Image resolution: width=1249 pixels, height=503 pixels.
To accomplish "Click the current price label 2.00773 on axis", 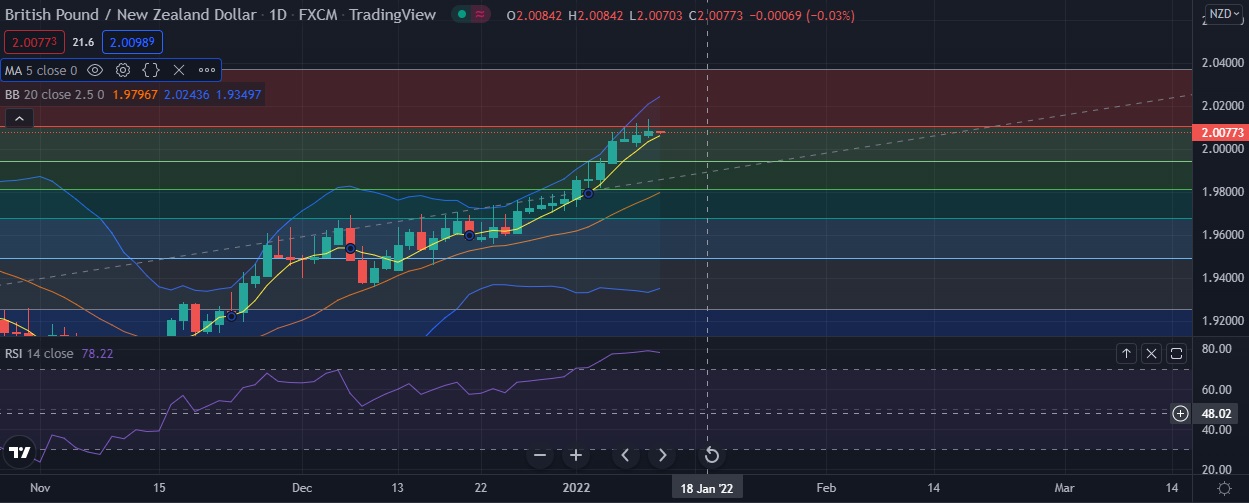I will (x=1220, y=132).
